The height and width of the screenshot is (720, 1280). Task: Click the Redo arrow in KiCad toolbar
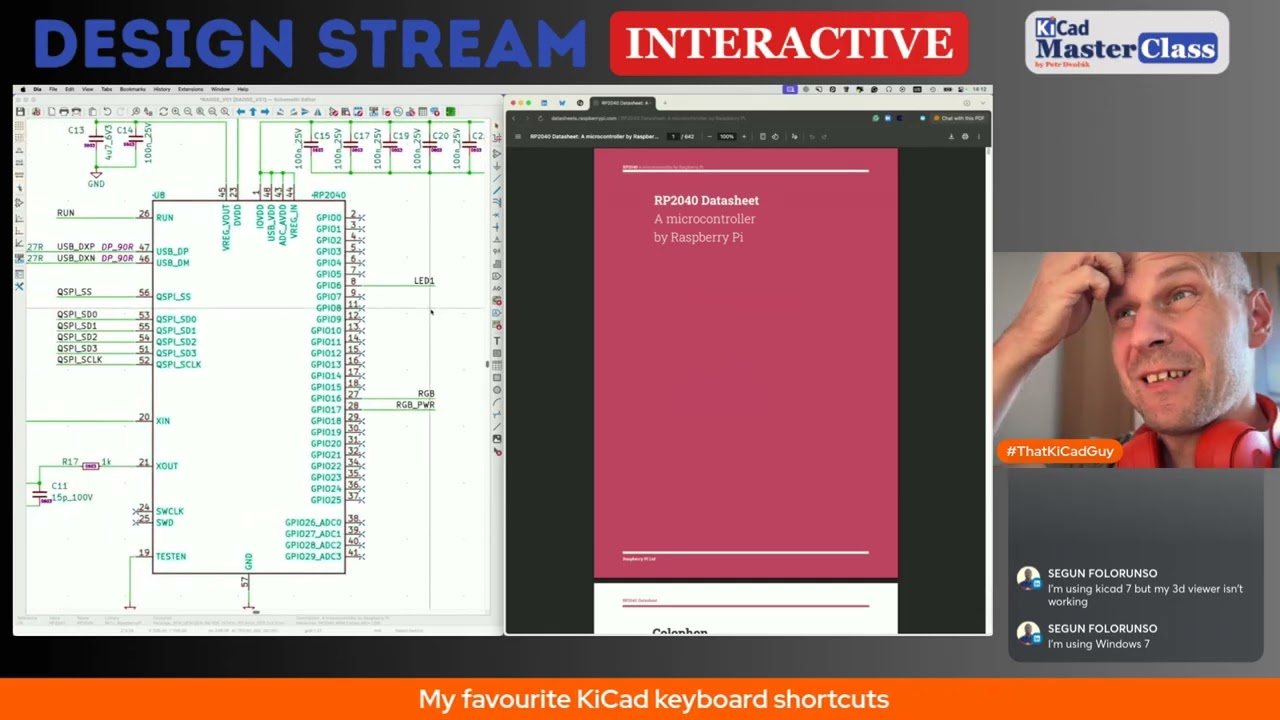[120, 112]
